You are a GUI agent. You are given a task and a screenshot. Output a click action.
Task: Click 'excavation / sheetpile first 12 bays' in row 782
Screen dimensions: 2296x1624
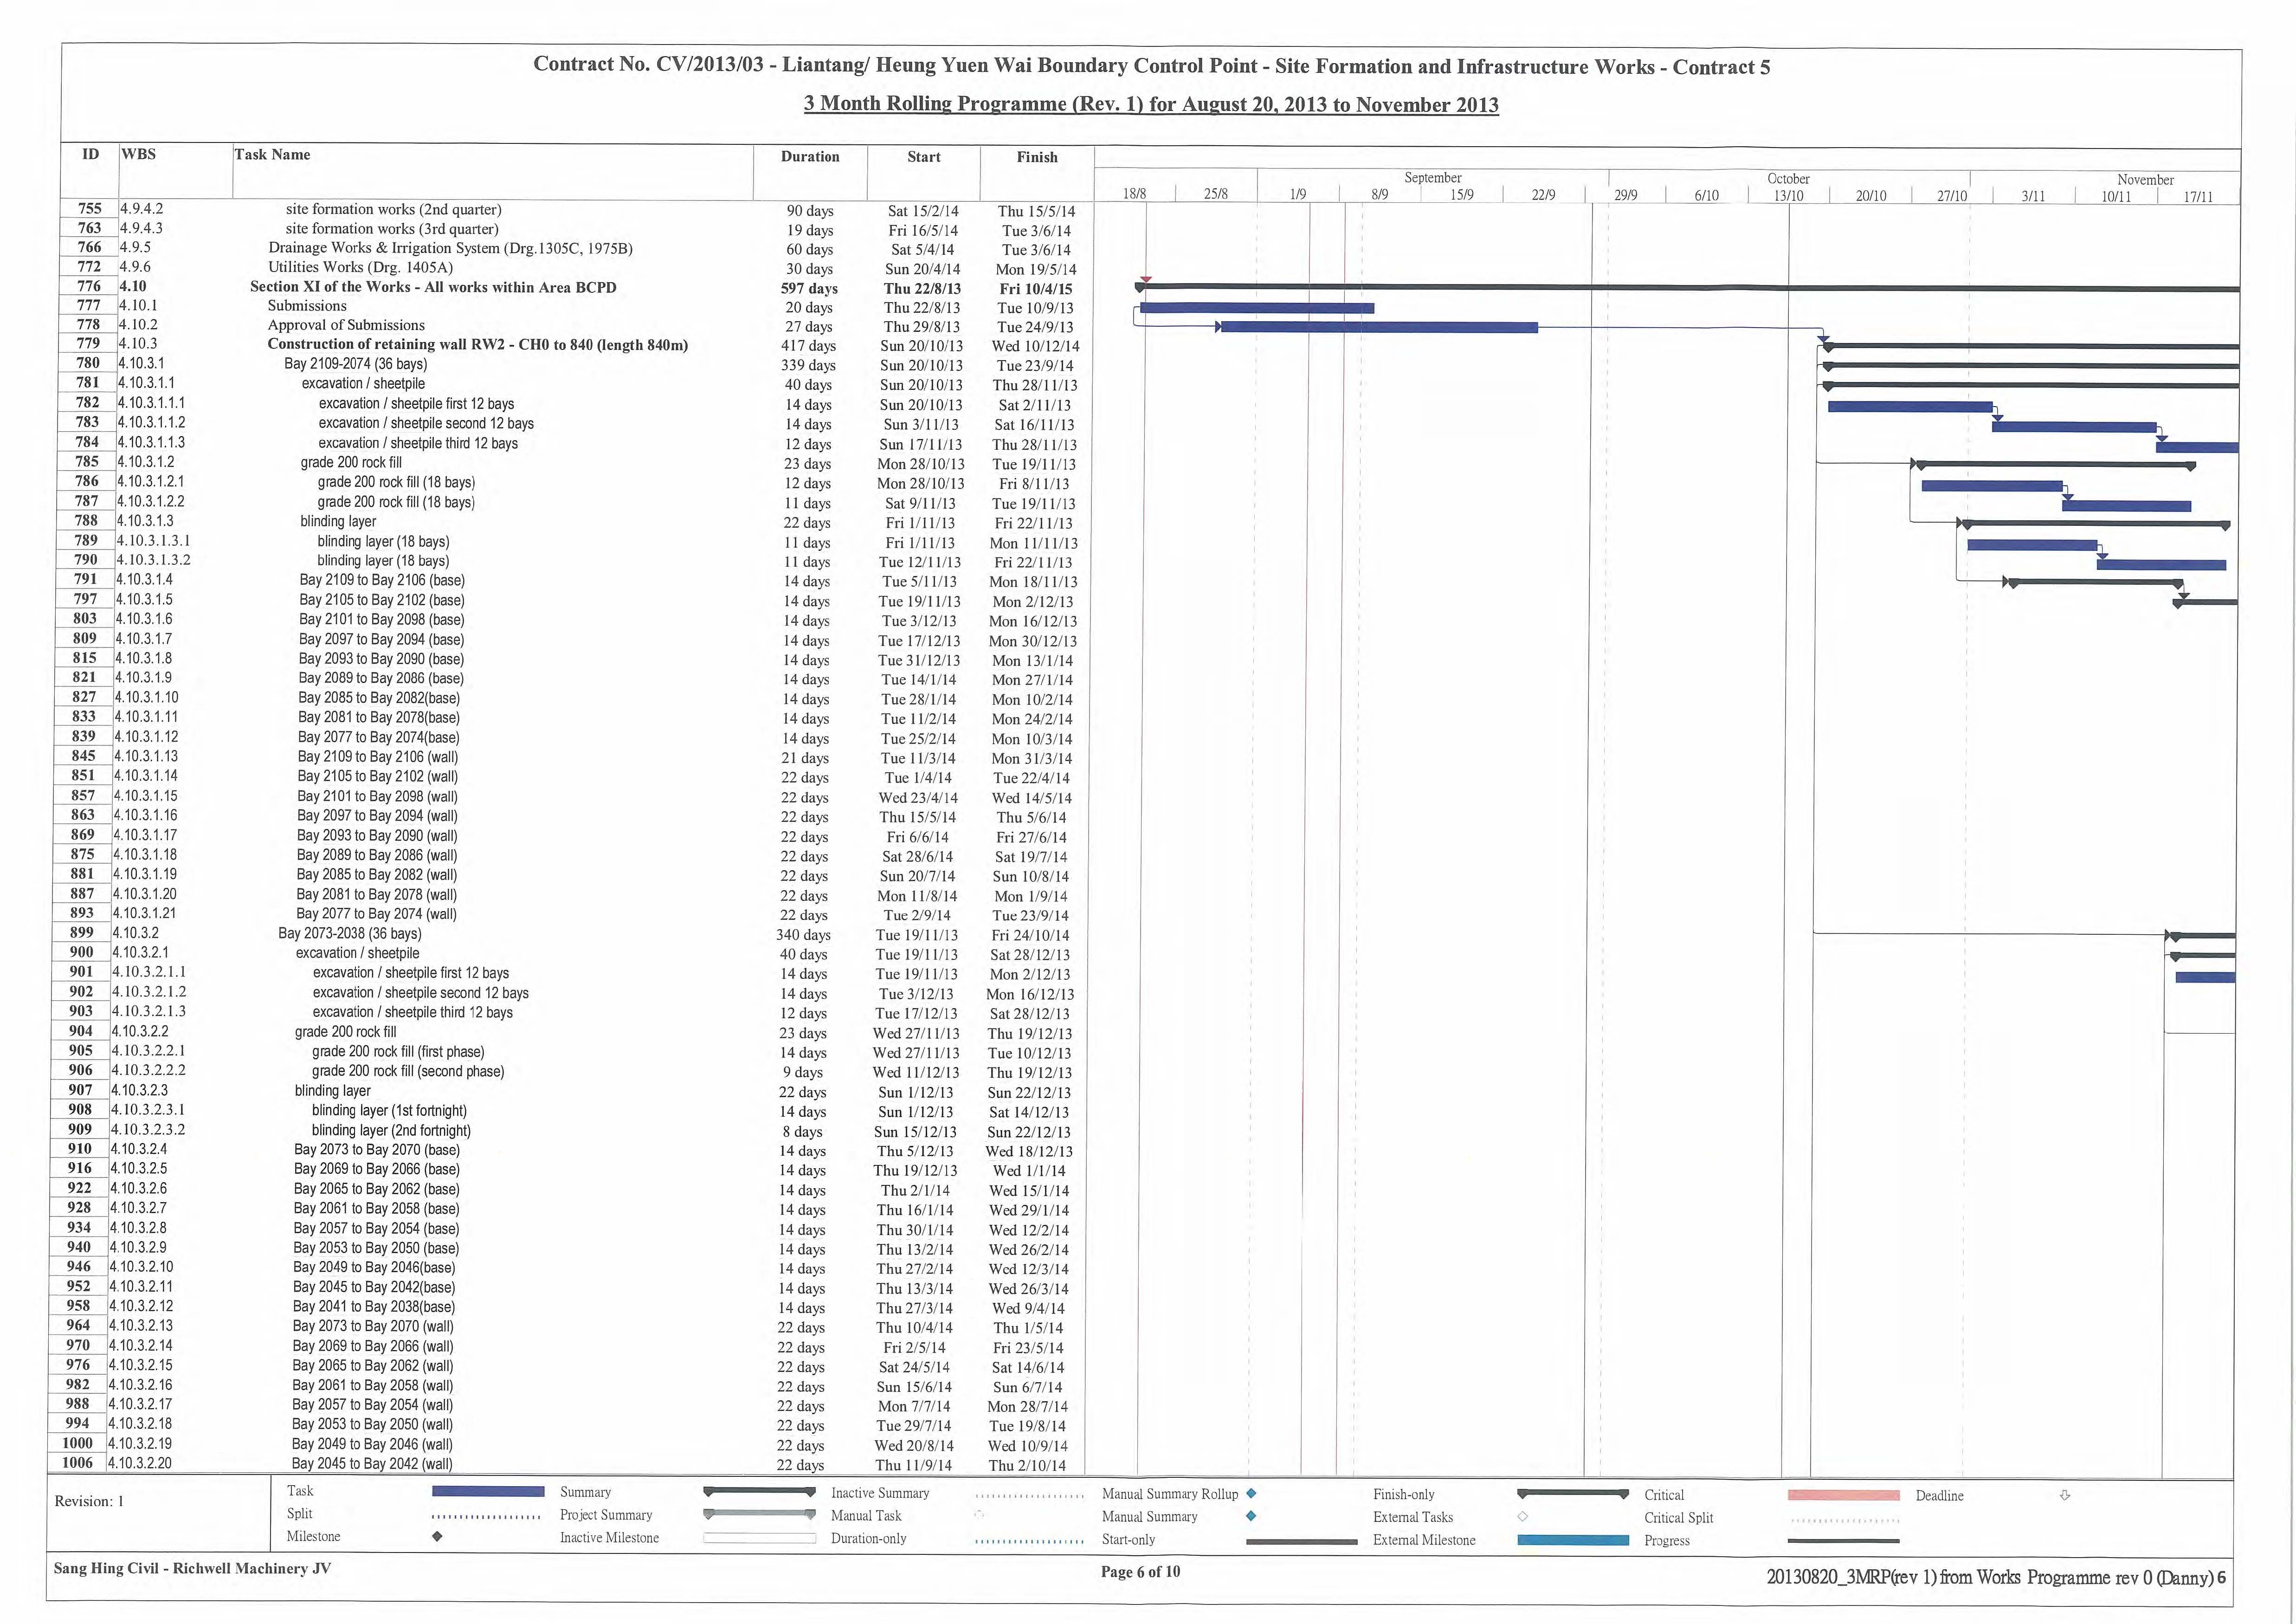pyautogui.click(x=416, y=404)
